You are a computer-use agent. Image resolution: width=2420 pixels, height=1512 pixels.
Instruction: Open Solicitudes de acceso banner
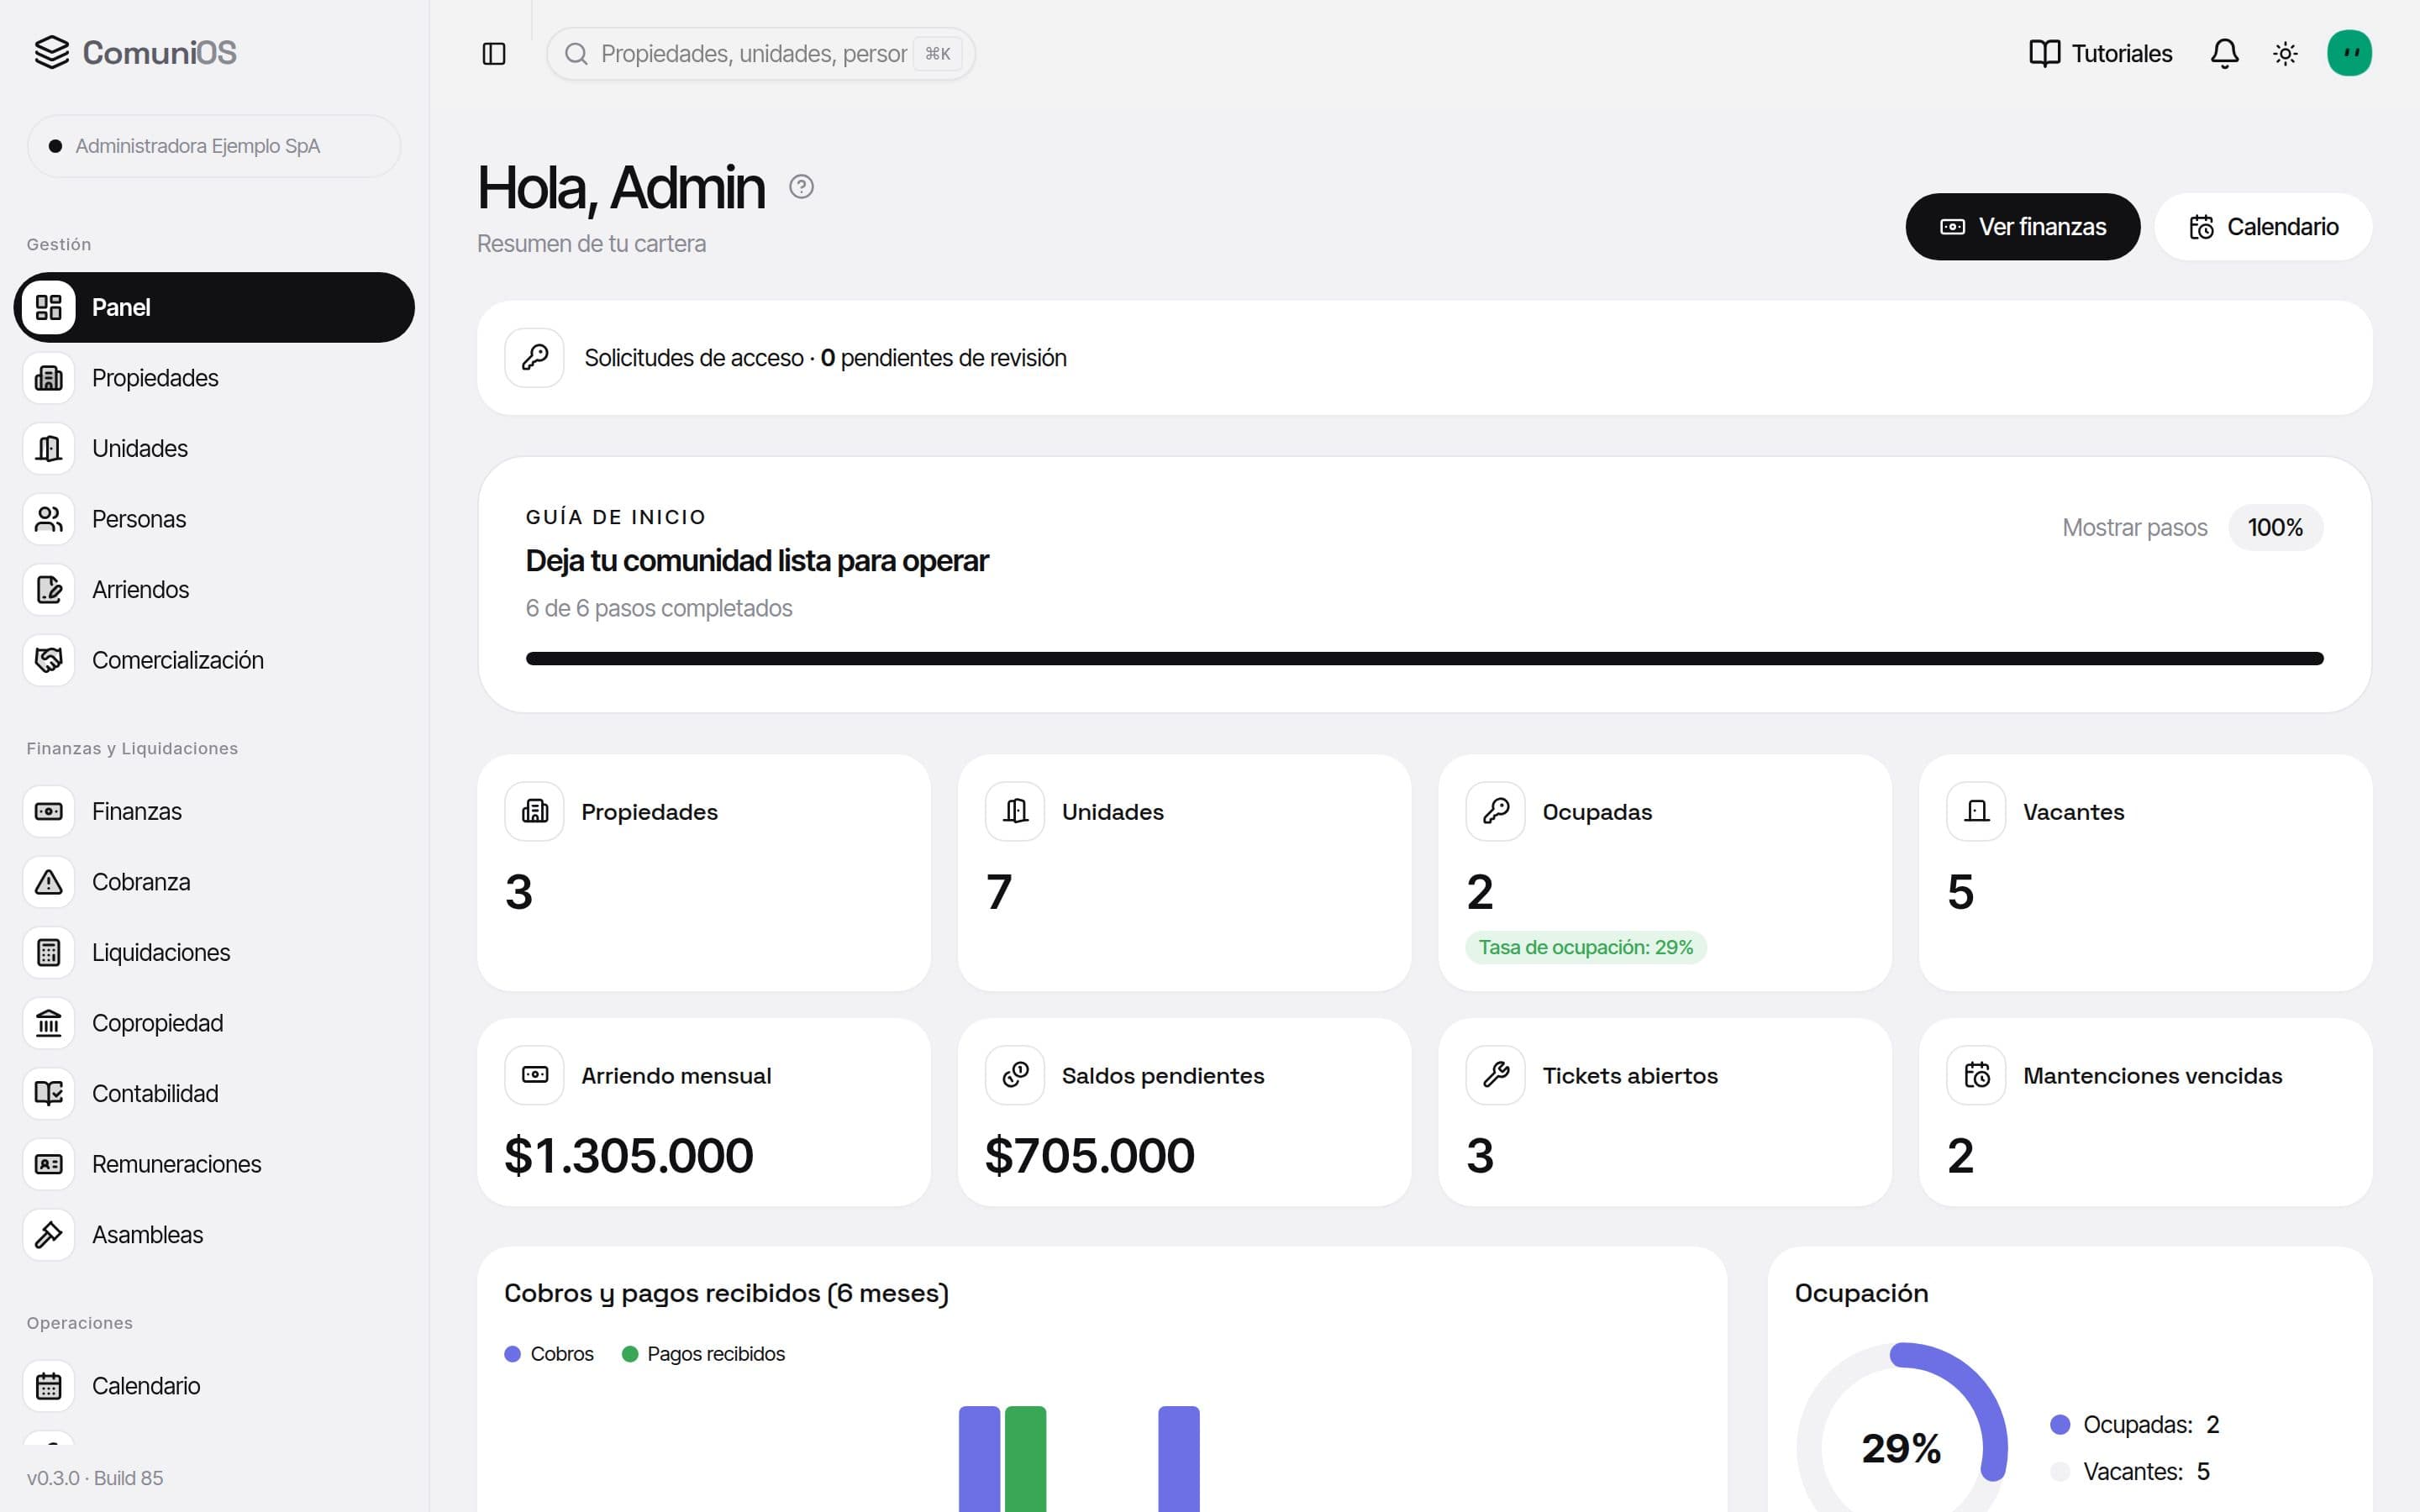pyautogui.click(x=1424, y=358)
